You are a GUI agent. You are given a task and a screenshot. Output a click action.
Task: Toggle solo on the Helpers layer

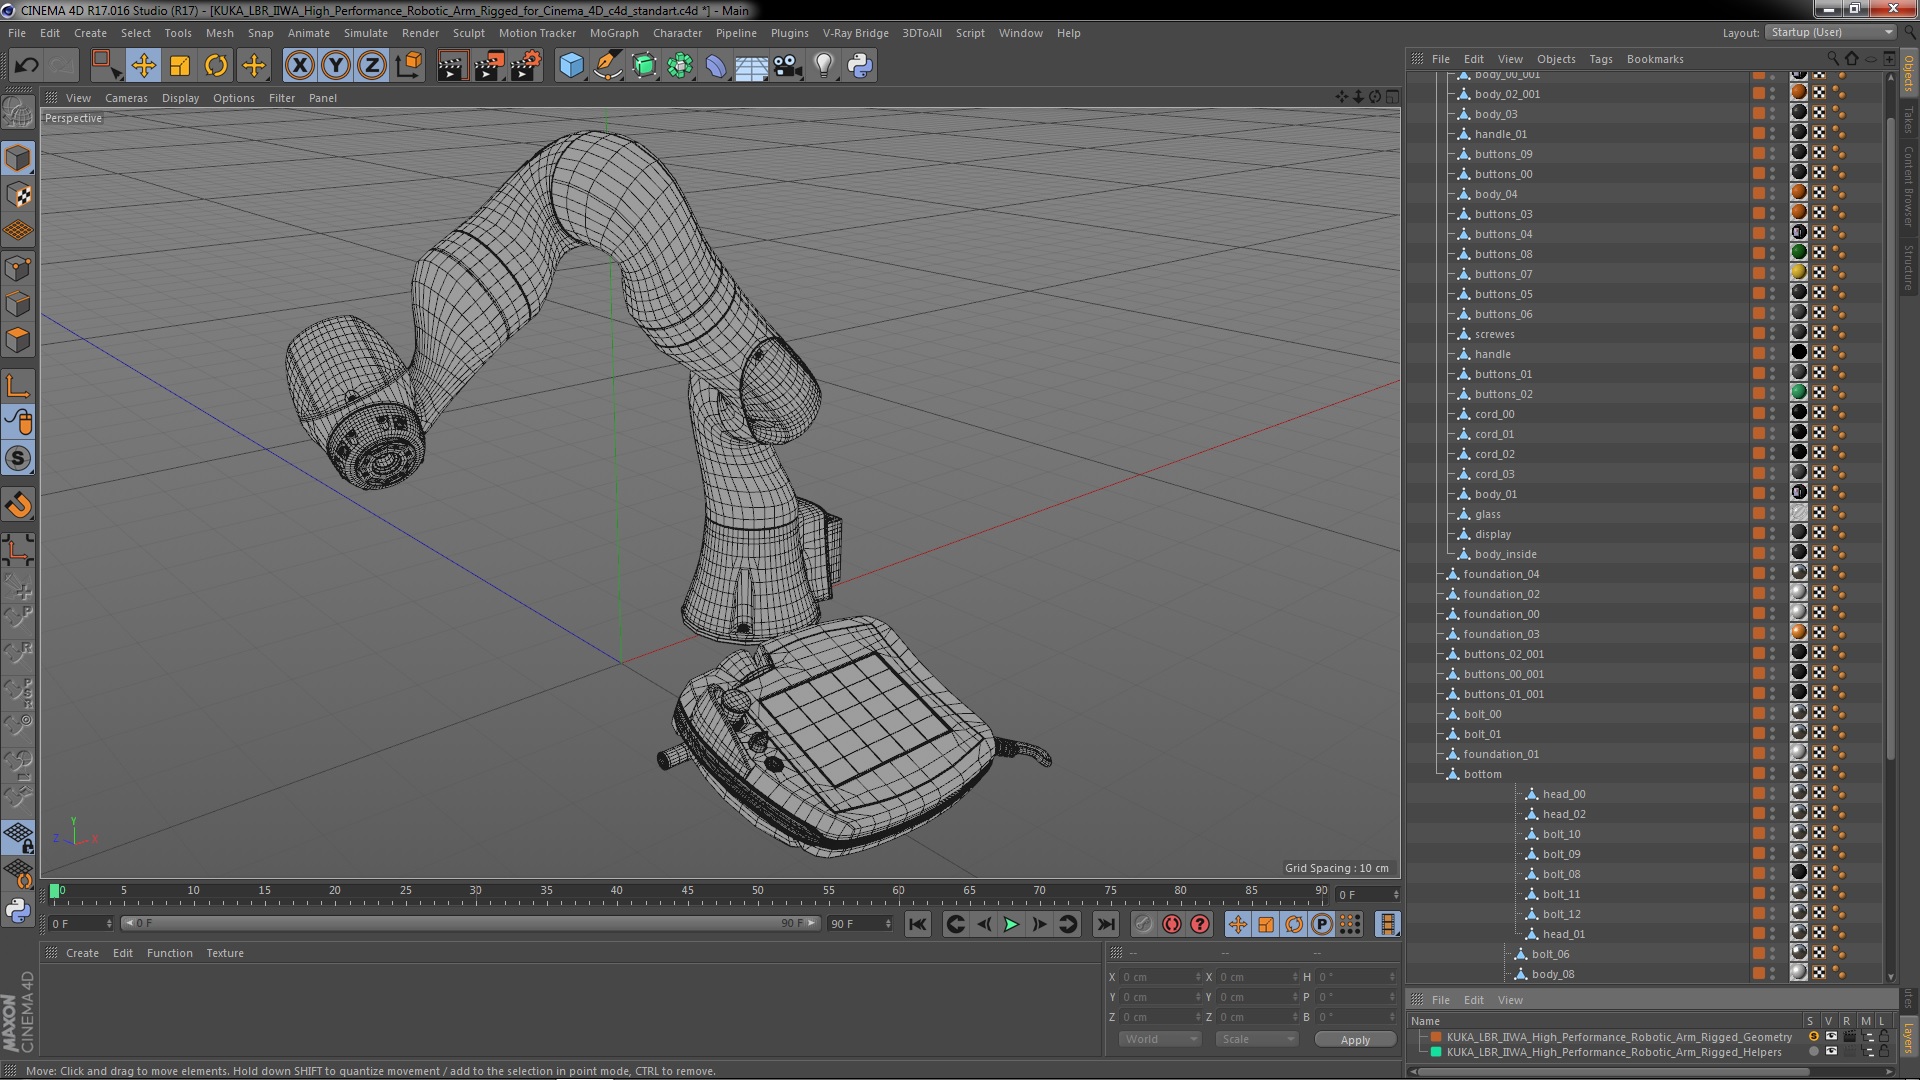1813,1052
